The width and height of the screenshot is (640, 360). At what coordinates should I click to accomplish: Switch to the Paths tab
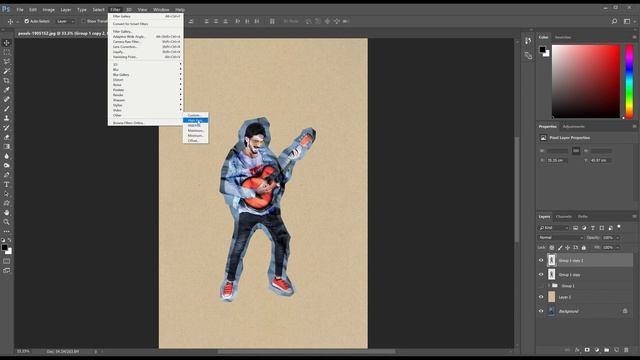(x=583, y=216)
